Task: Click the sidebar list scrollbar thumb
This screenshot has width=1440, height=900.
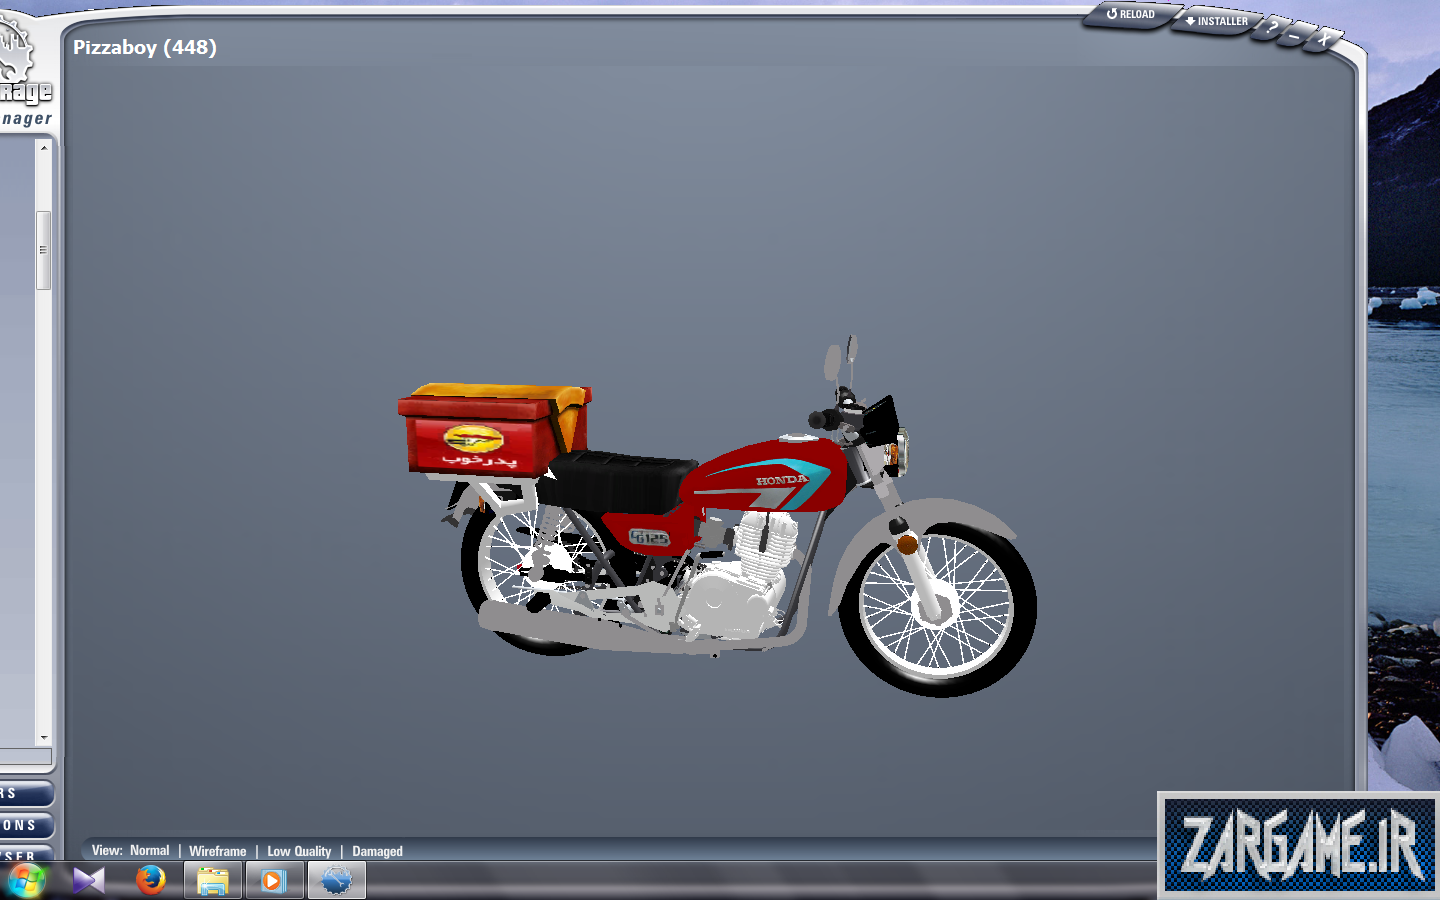Action: coord(43,250)
